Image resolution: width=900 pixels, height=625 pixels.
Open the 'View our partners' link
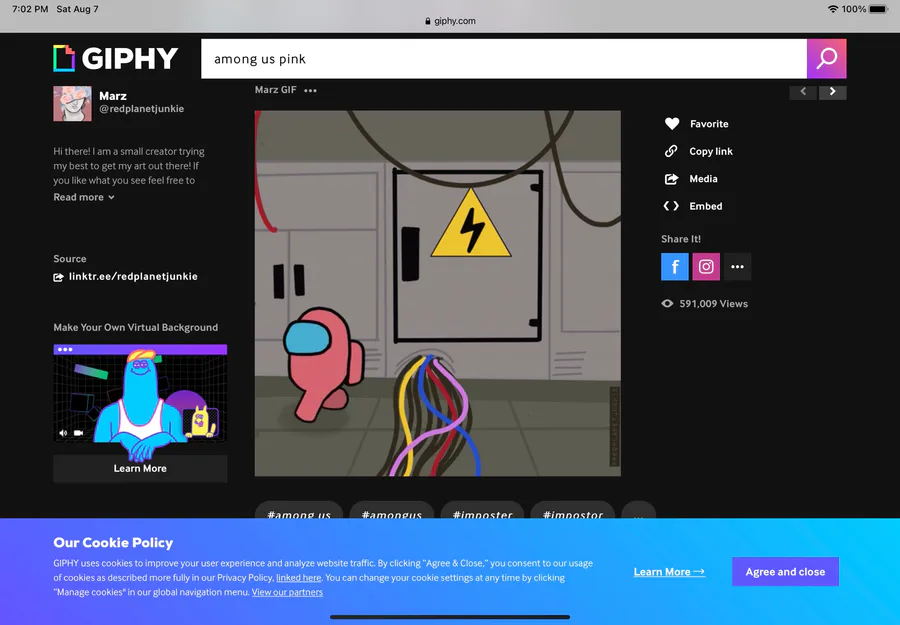coord(287,592)
